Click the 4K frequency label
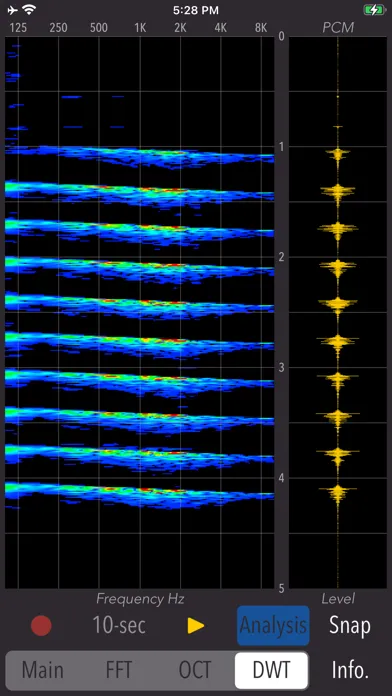Image resolution: width=392 pixels, height=696 pixels. (221, 28)
